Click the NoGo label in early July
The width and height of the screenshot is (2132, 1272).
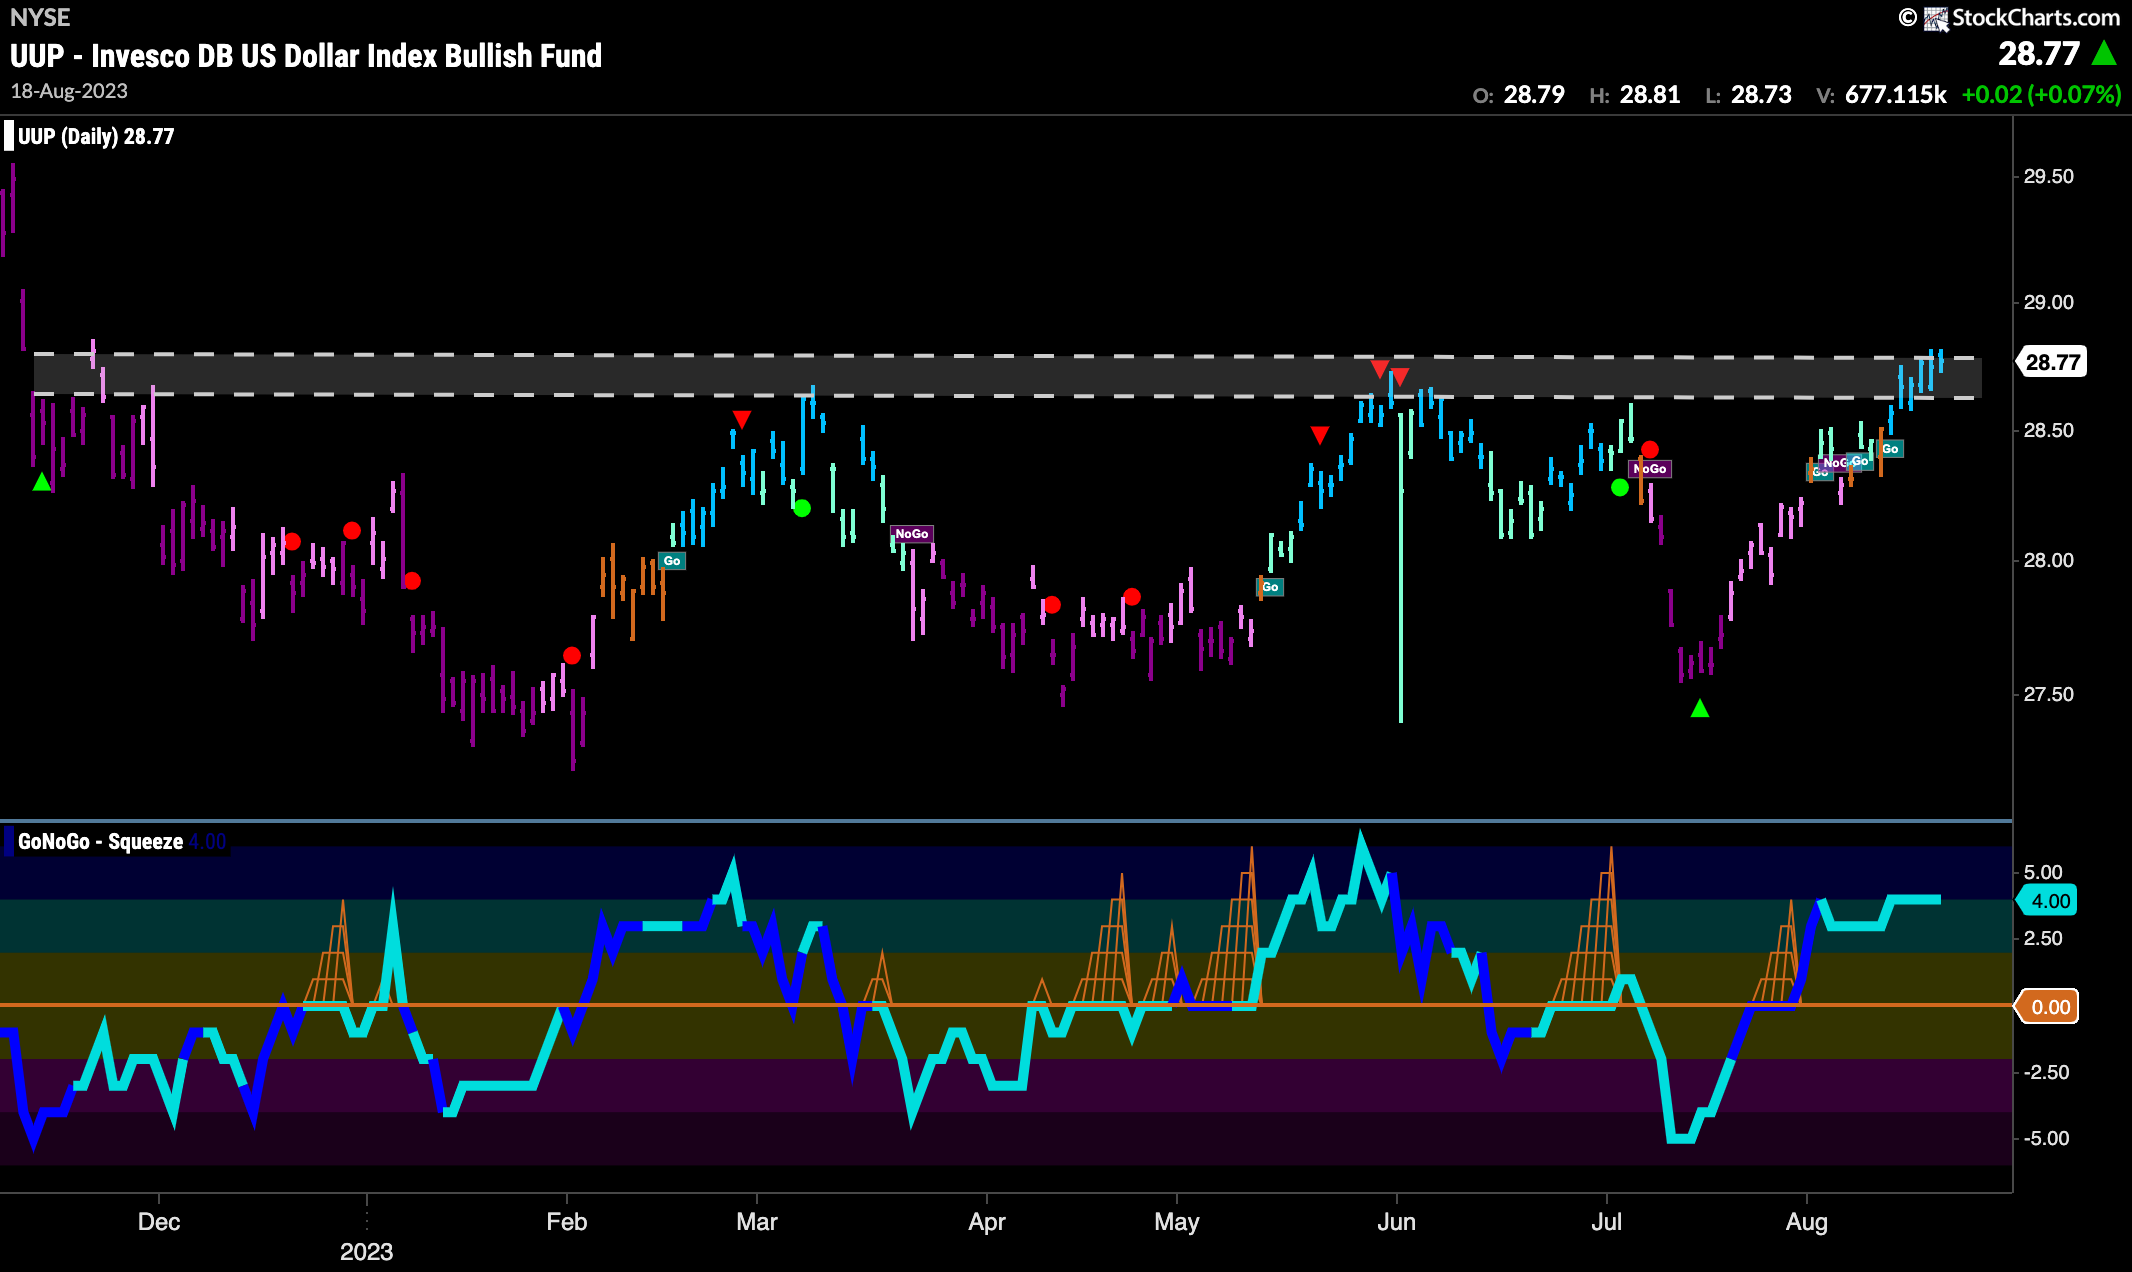[x=1650, y=469]
